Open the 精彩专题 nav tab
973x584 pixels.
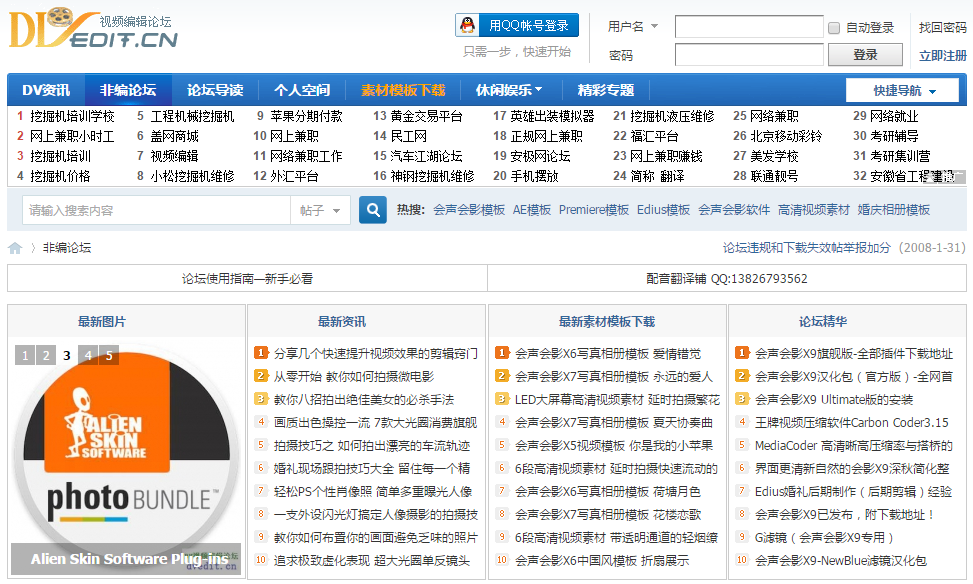pos(606,91)
